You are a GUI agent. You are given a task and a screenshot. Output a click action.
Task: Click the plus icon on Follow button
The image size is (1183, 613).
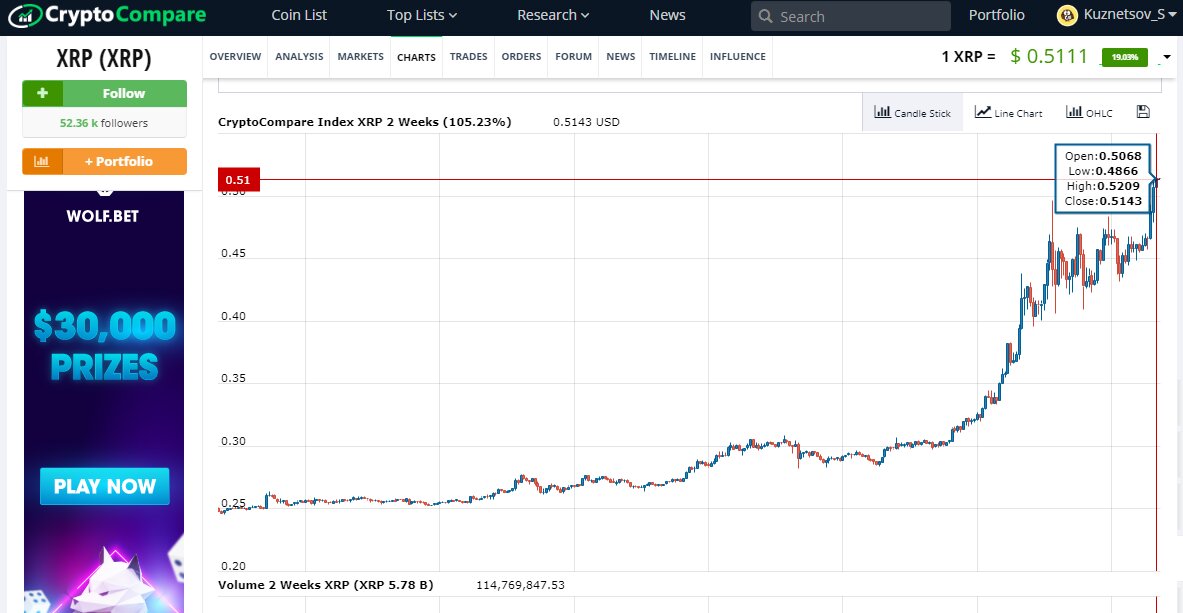pyautogui.click(x=42, y=94)
